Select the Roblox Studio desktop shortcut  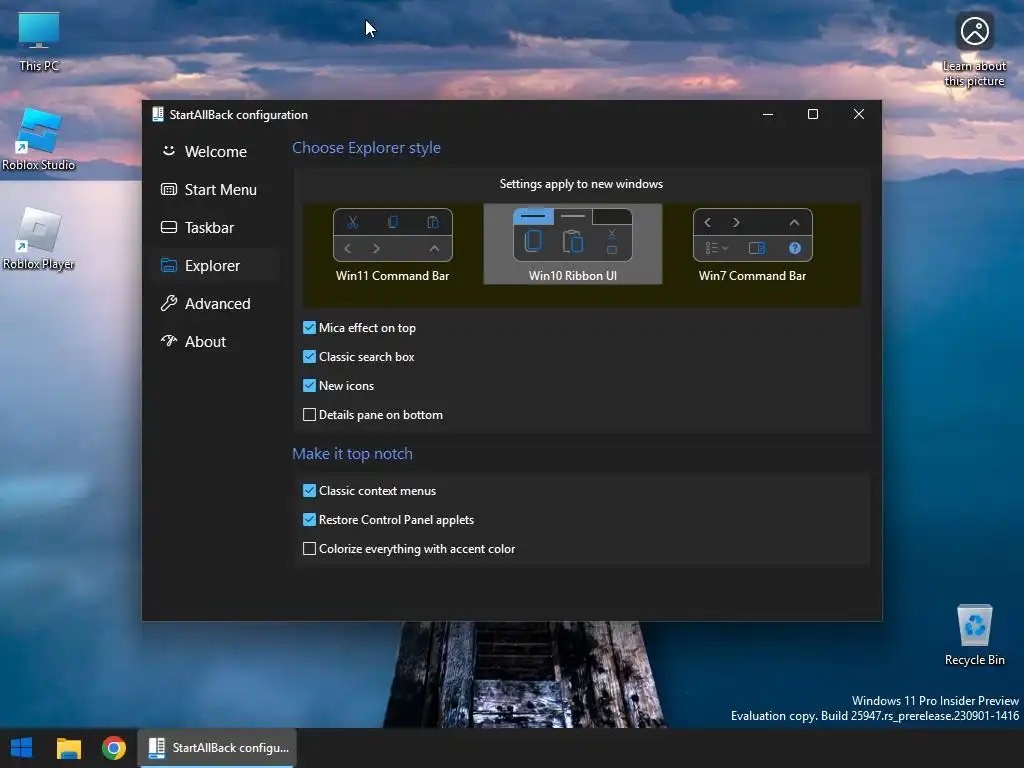click(x=39, y=140)
